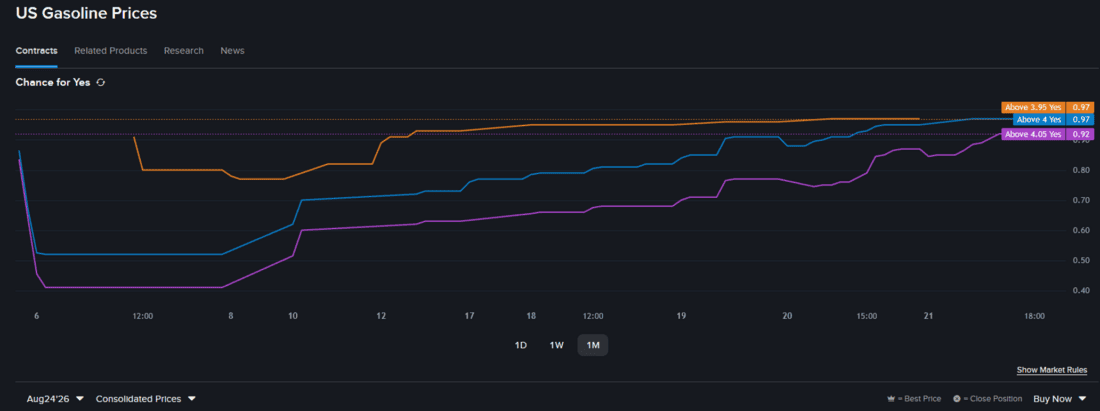Open the Buy Now dropdown
The image size is (1100, 411).
1059,398
